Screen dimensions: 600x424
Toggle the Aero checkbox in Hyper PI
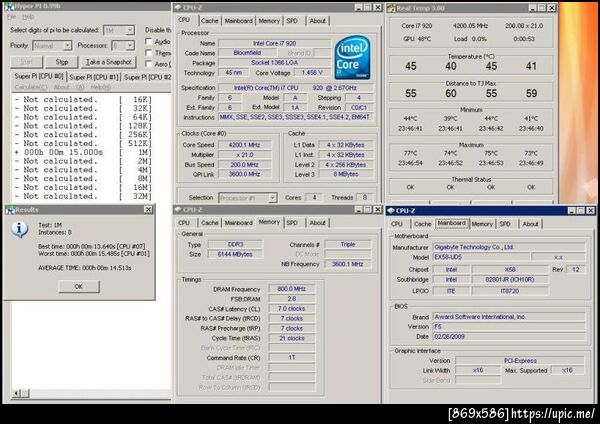tap(149, 64)
